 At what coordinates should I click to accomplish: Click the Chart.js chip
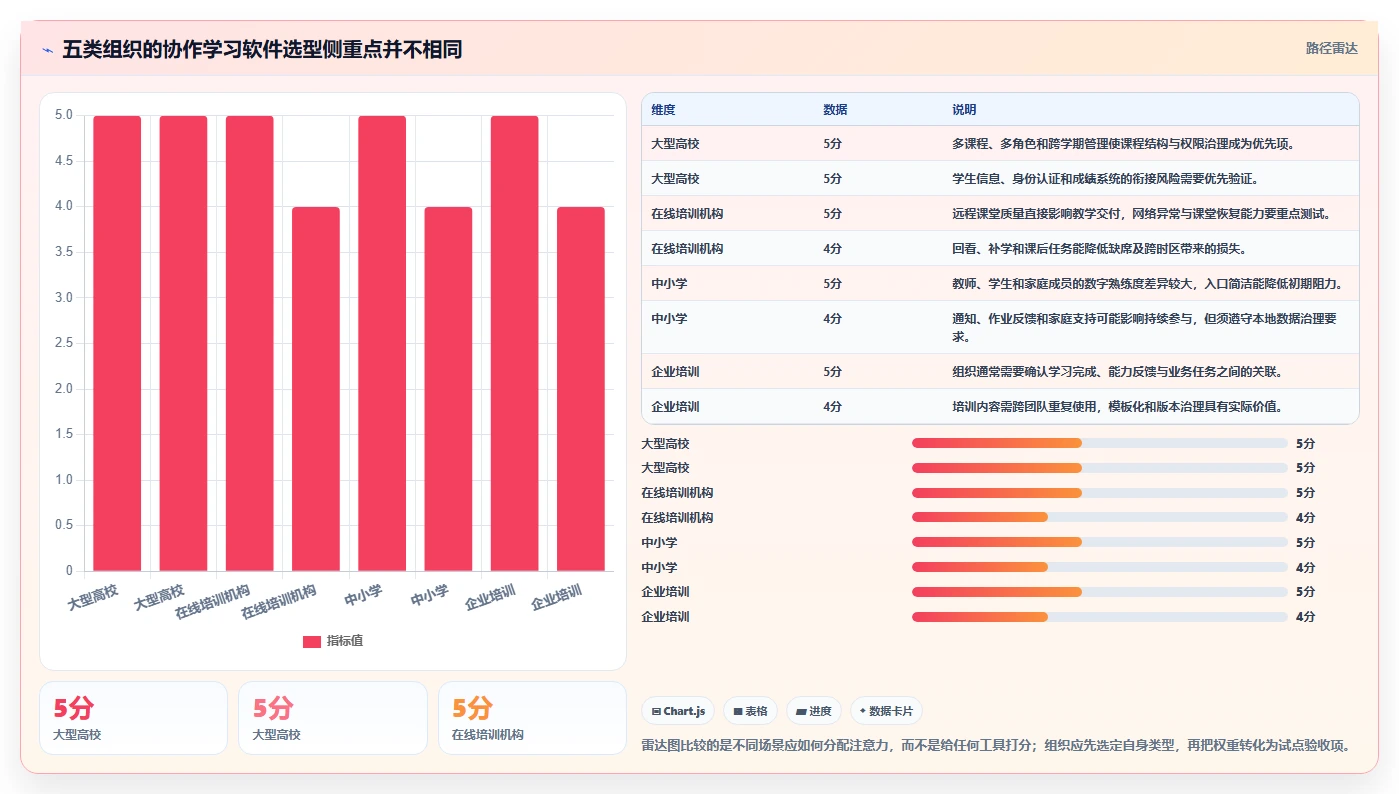click(678, 711)
